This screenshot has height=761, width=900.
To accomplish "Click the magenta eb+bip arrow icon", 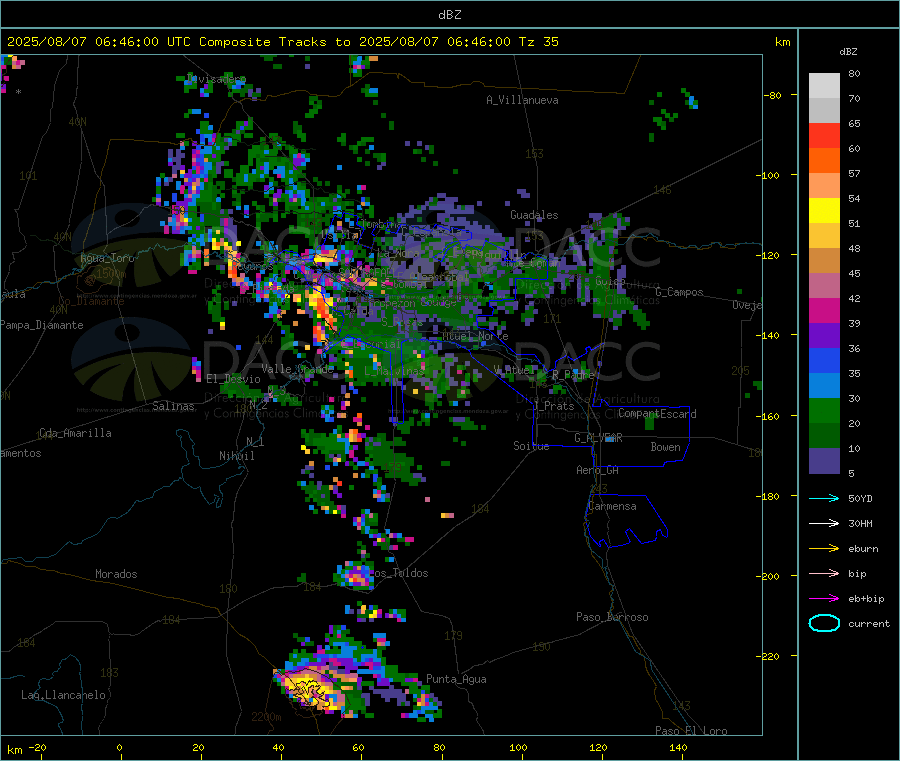I will 824,599.
